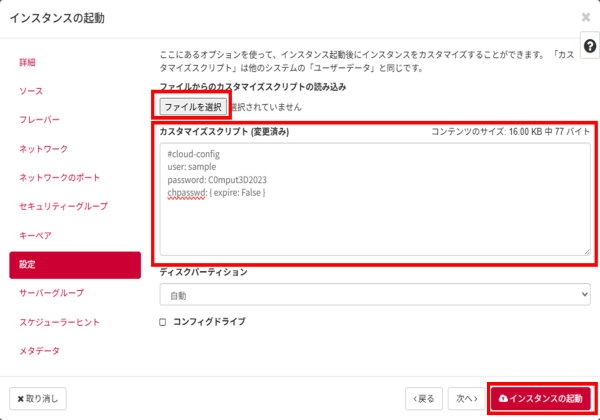Enable the コンフィグドライブ checkbox
This screenshot has height=420, width=600.
(163, 322)
